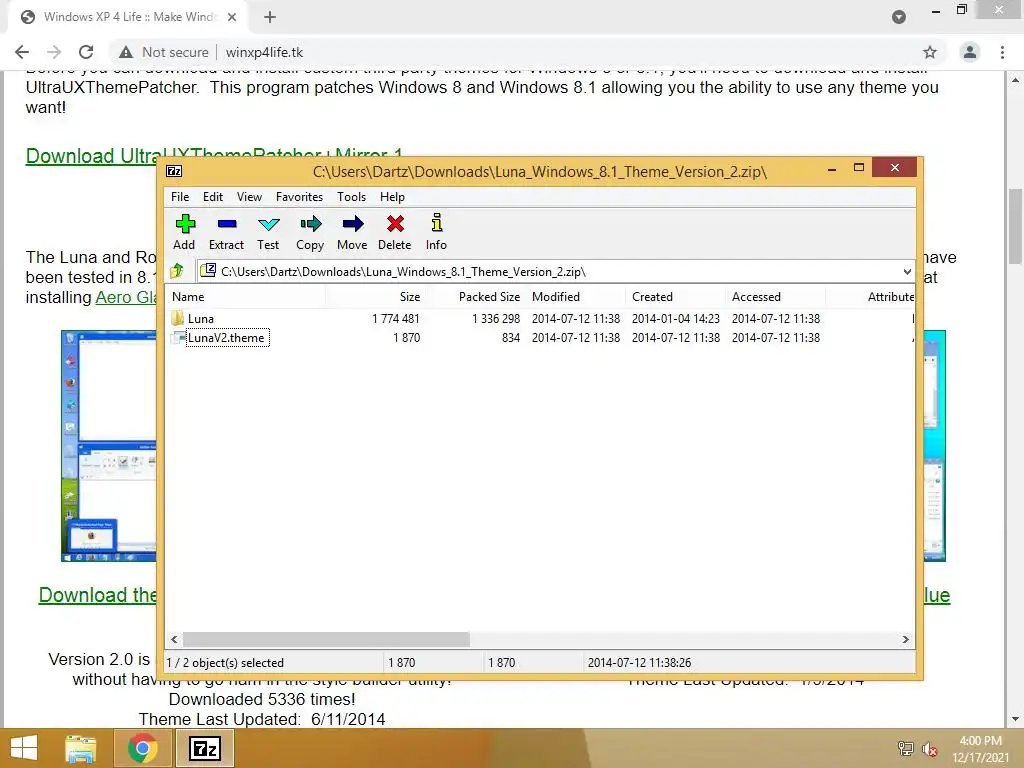The height and width of the screenshot is (768, 1024).
Task: Go up one folder level in 7-Zip
Action: point(177,271)
